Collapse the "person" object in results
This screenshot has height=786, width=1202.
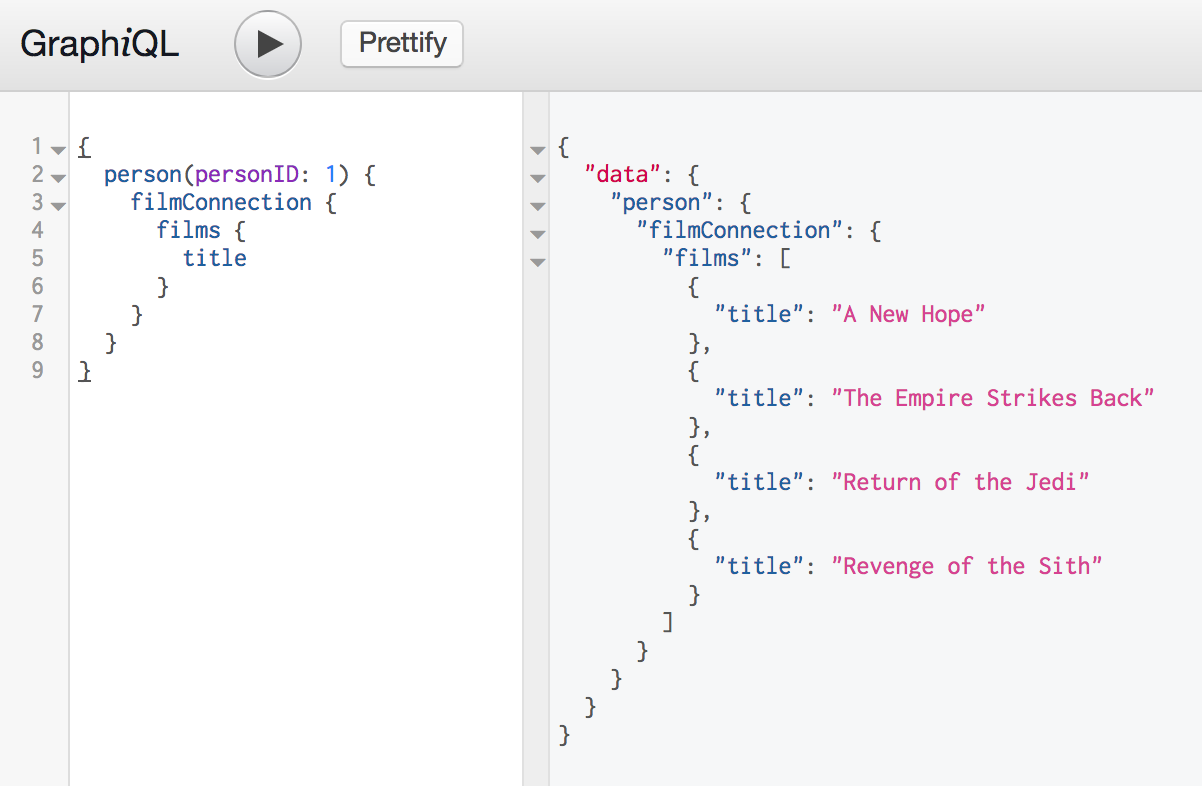coord(538,207)
